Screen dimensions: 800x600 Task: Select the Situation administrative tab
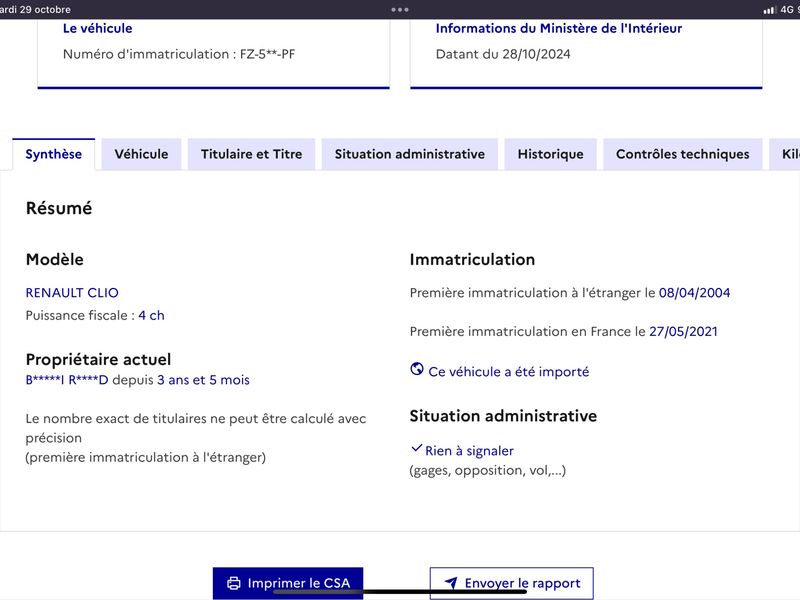[410, 154]
